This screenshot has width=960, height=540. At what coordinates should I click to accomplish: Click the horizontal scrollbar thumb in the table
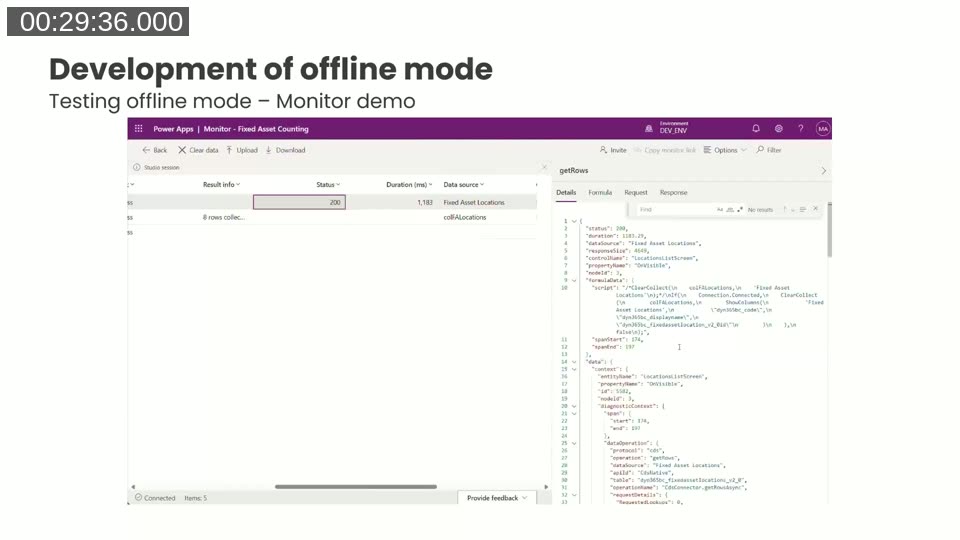pyautogui.click(x=356, y=487)
